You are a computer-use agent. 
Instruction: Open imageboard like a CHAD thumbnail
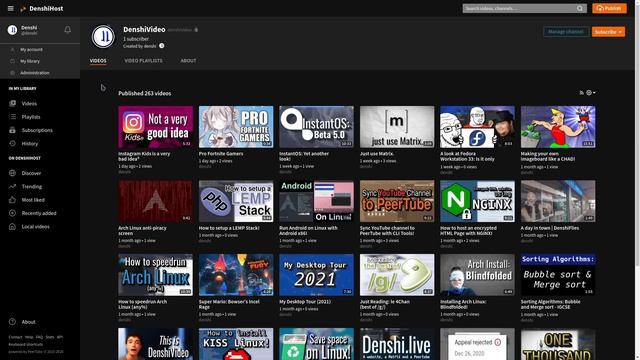coord(558,127)
